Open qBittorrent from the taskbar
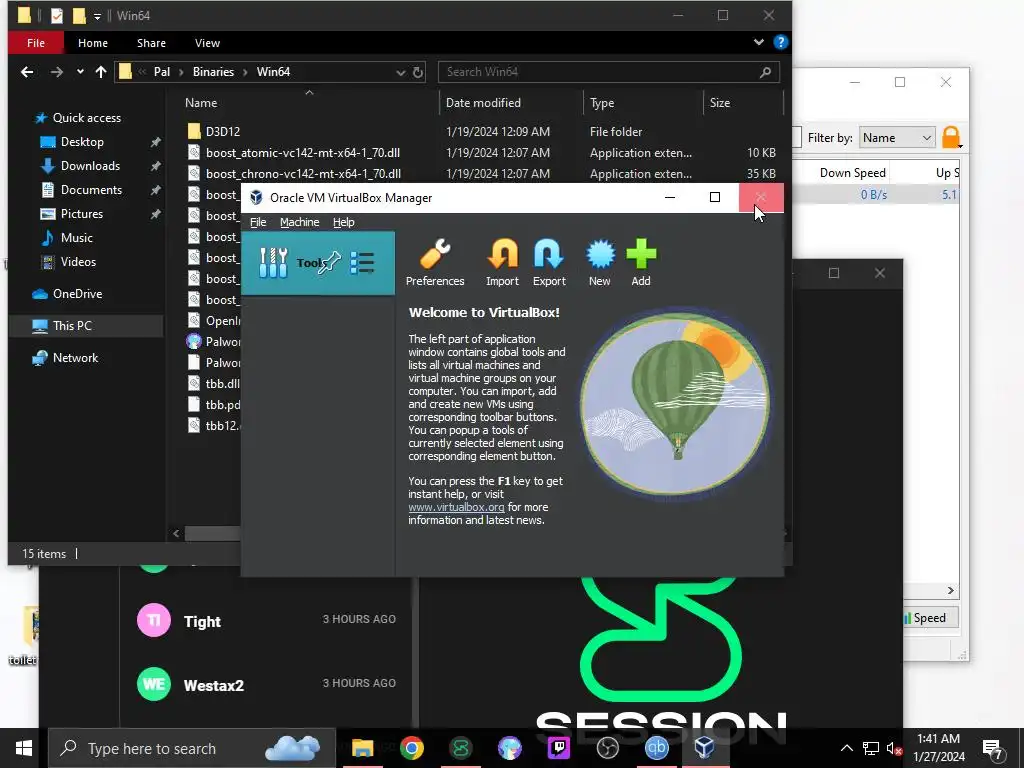1024x768 pixels. point(656,748)
